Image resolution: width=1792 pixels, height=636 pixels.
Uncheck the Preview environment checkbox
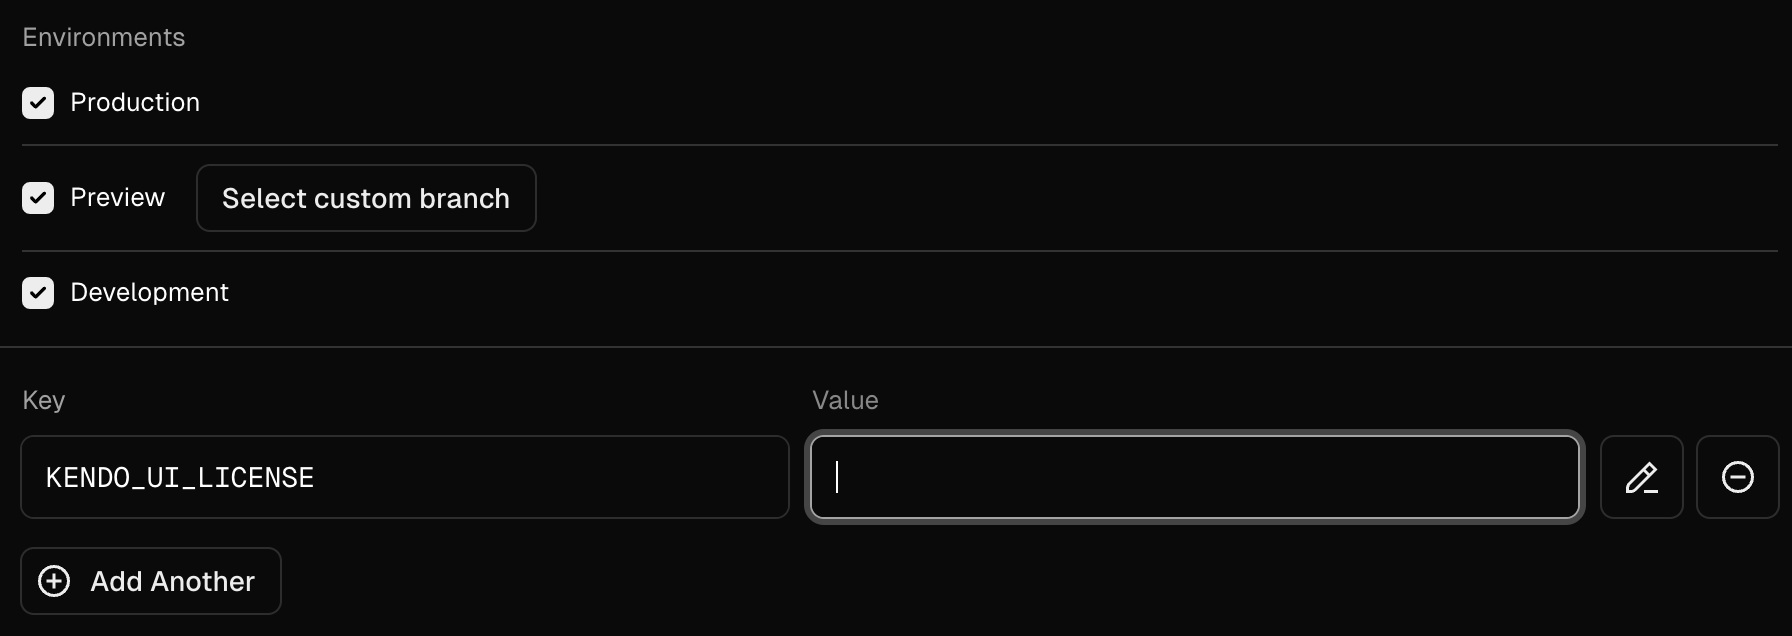(x=38, y=198)
